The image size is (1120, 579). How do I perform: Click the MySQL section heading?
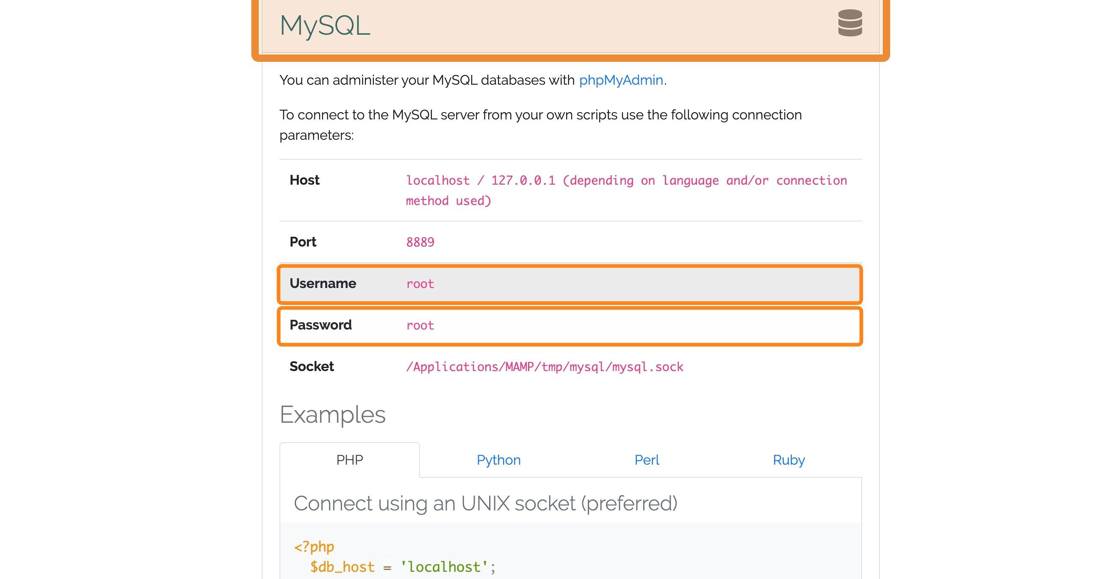coord(325,25)
